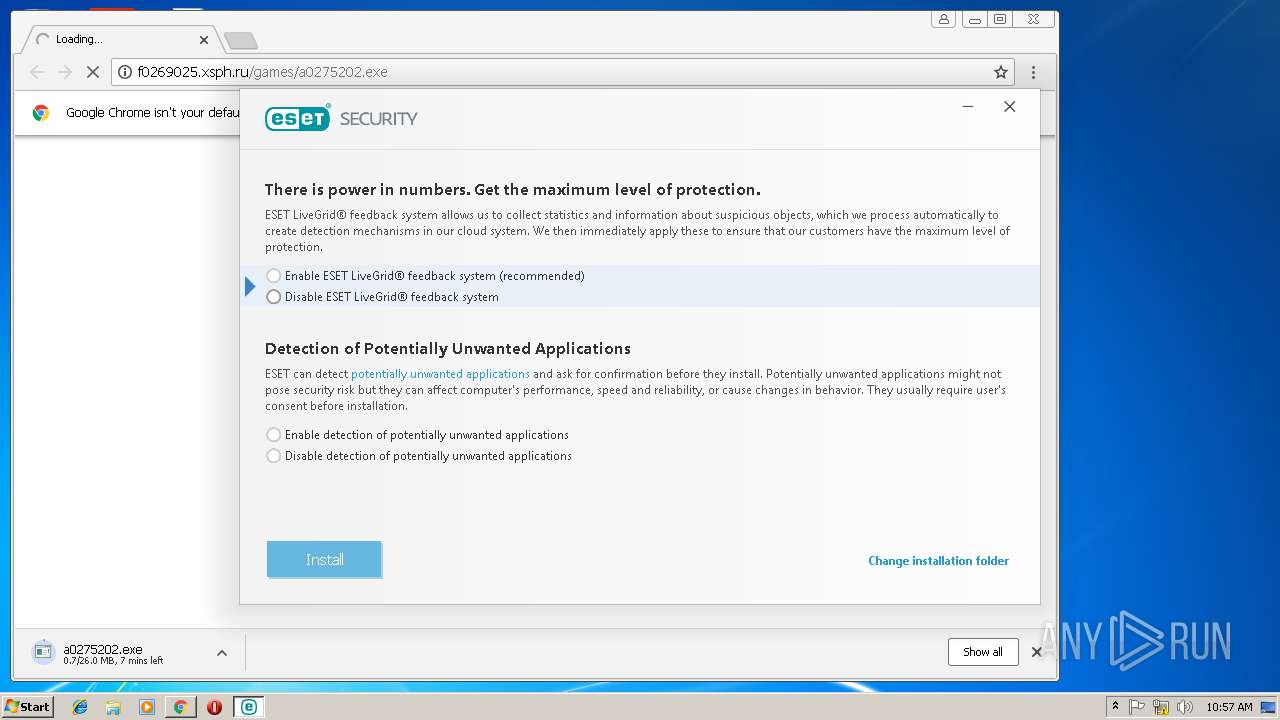Enable detection of potentially unwanted applications
This screenshot has width=1280, height=720.
coord(274,435)
